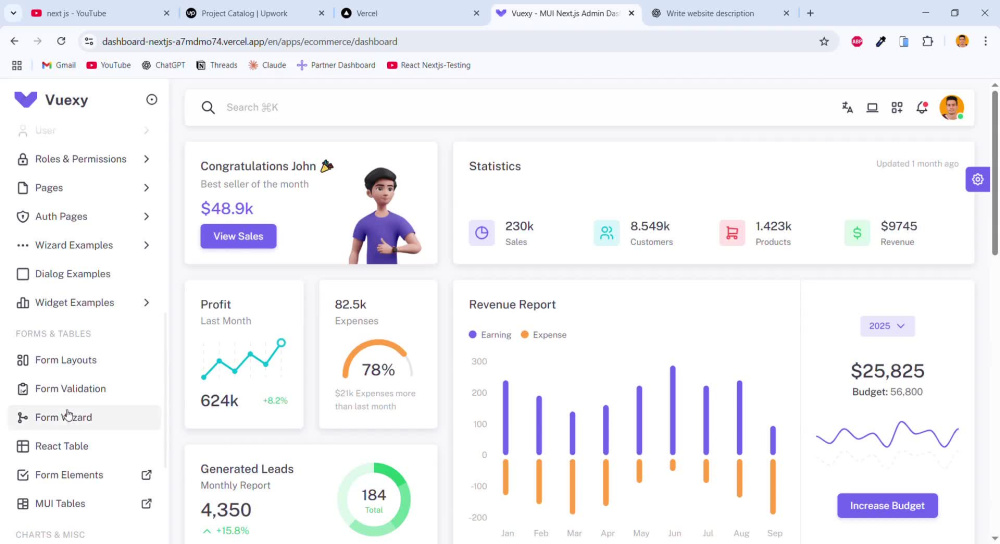
Task: Click the Generated Leads donut chart
Action: point(374,499)
